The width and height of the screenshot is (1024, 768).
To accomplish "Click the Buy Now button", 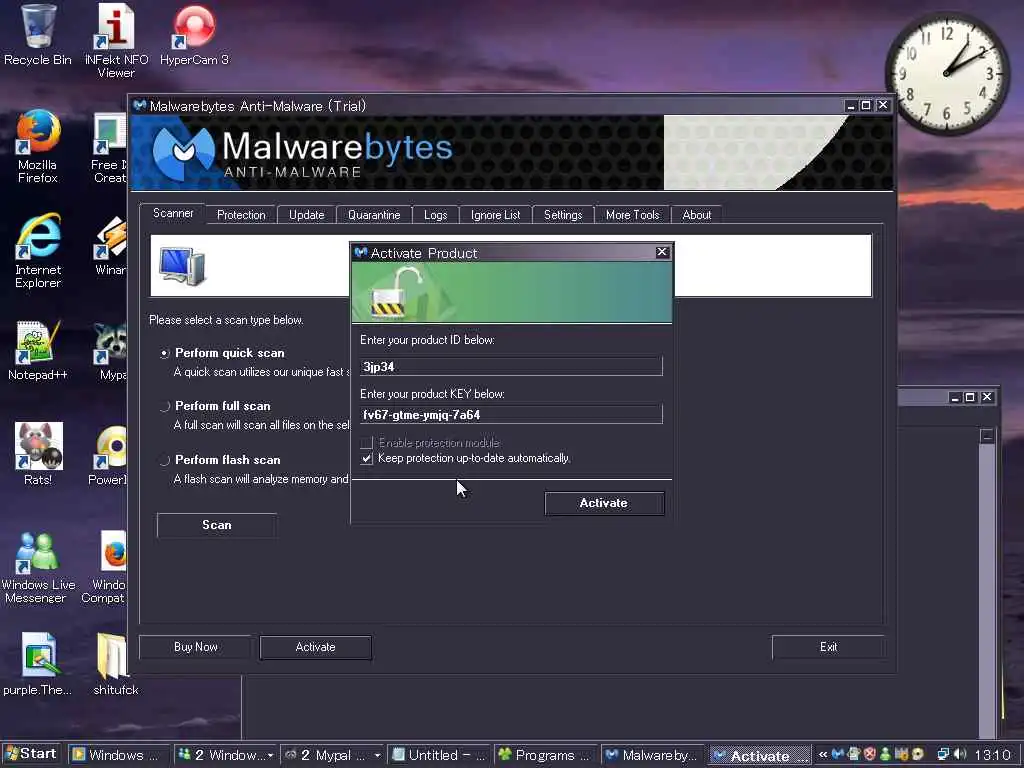I will (195, 647).
